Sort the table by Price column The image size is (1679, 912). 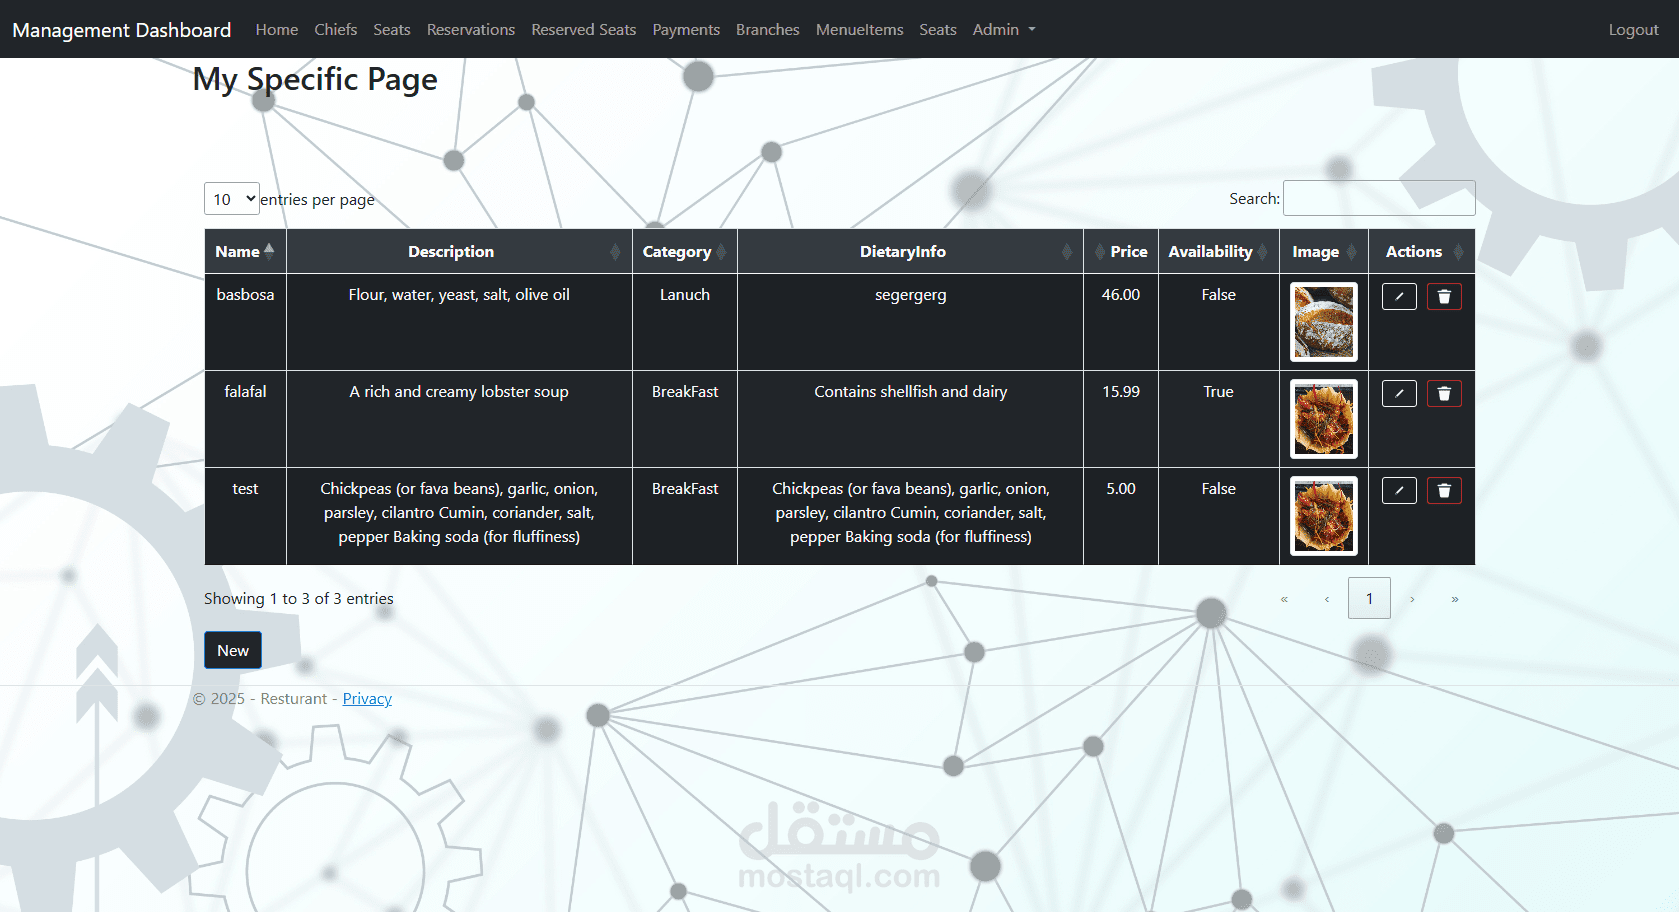tap(1121, 252)
